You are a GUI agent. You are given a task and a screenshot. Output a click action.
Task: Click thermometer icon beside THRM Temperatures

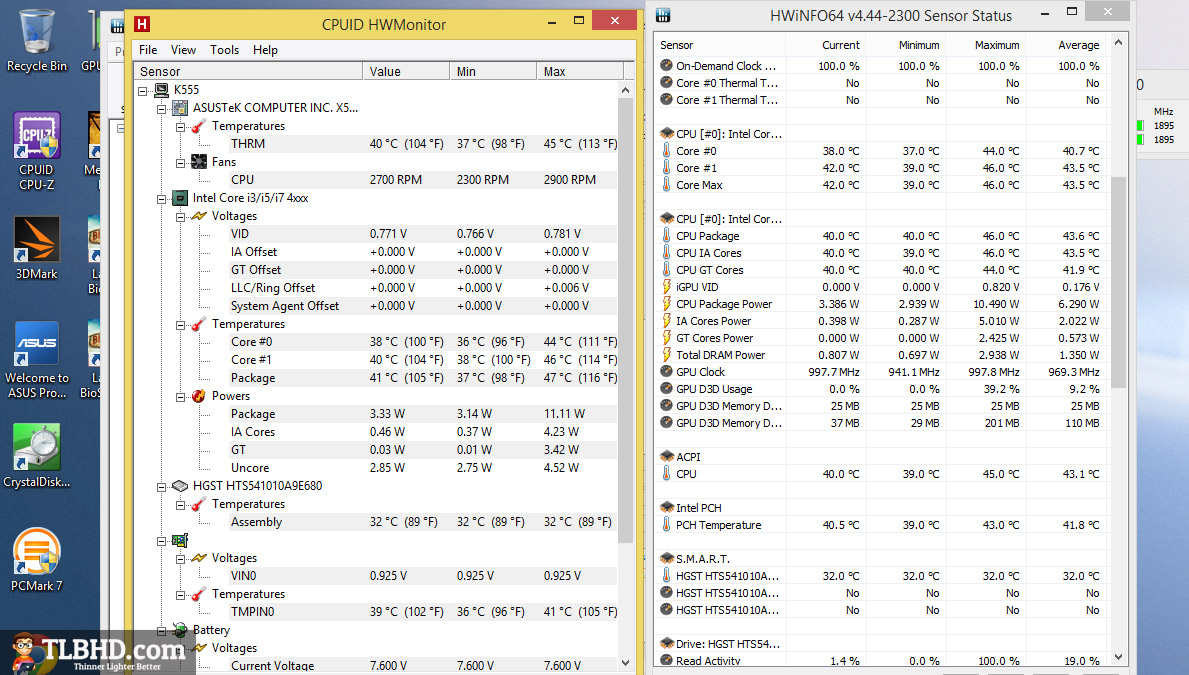tap(199, 126)
